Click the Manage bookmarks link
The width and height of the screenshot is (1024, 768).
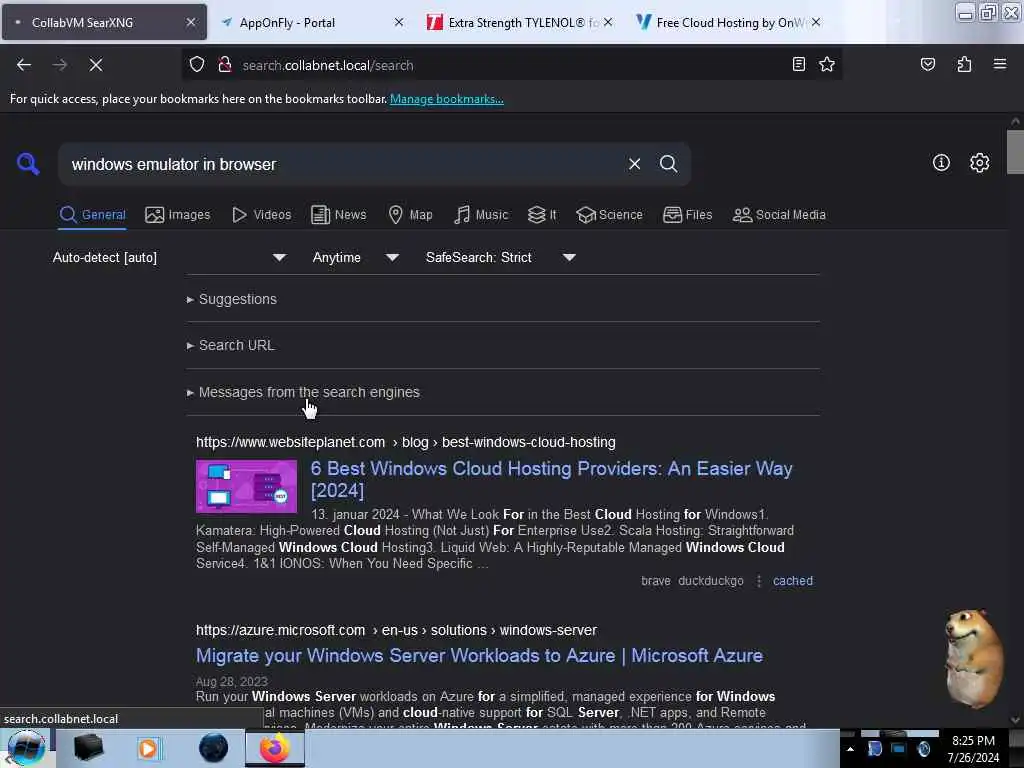click(x=447, y=99)
